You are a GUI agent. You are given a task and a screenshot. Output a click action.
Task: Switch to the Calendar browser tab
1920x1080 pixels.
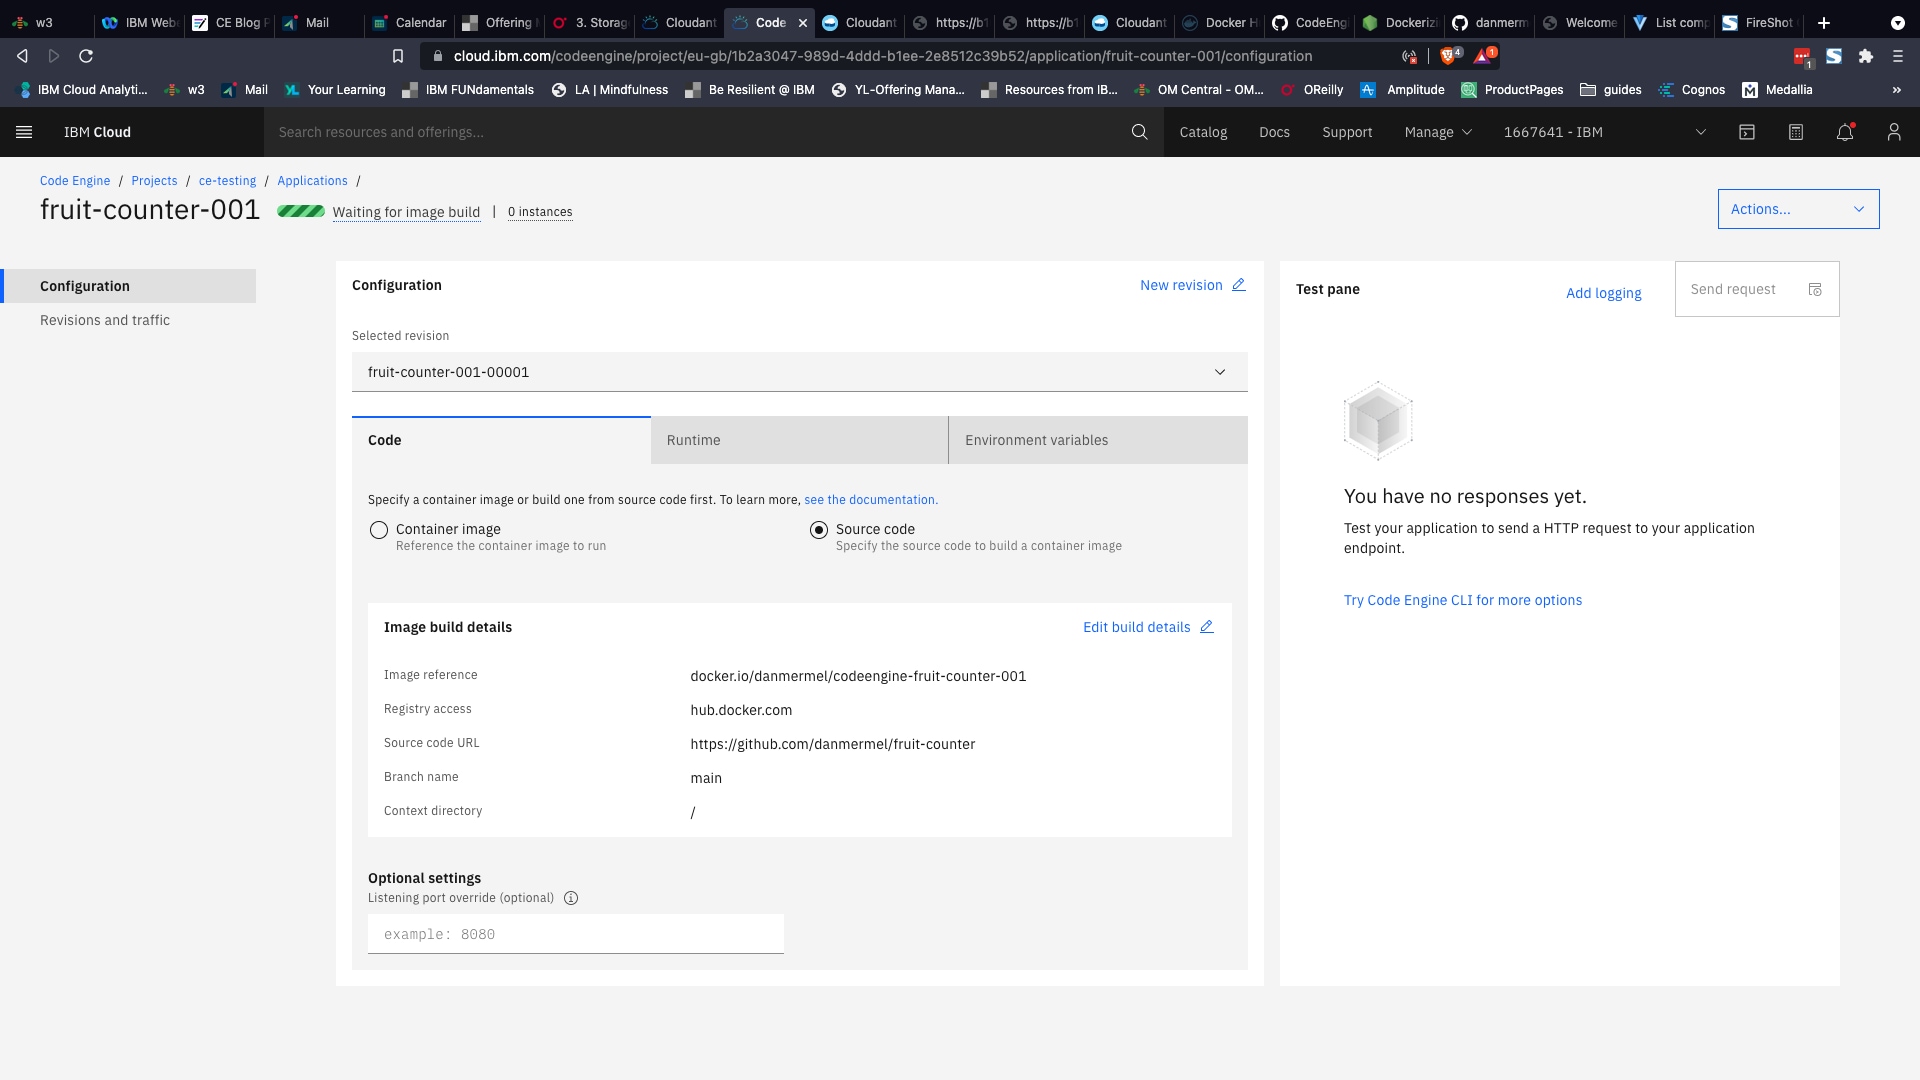(409, 22)
